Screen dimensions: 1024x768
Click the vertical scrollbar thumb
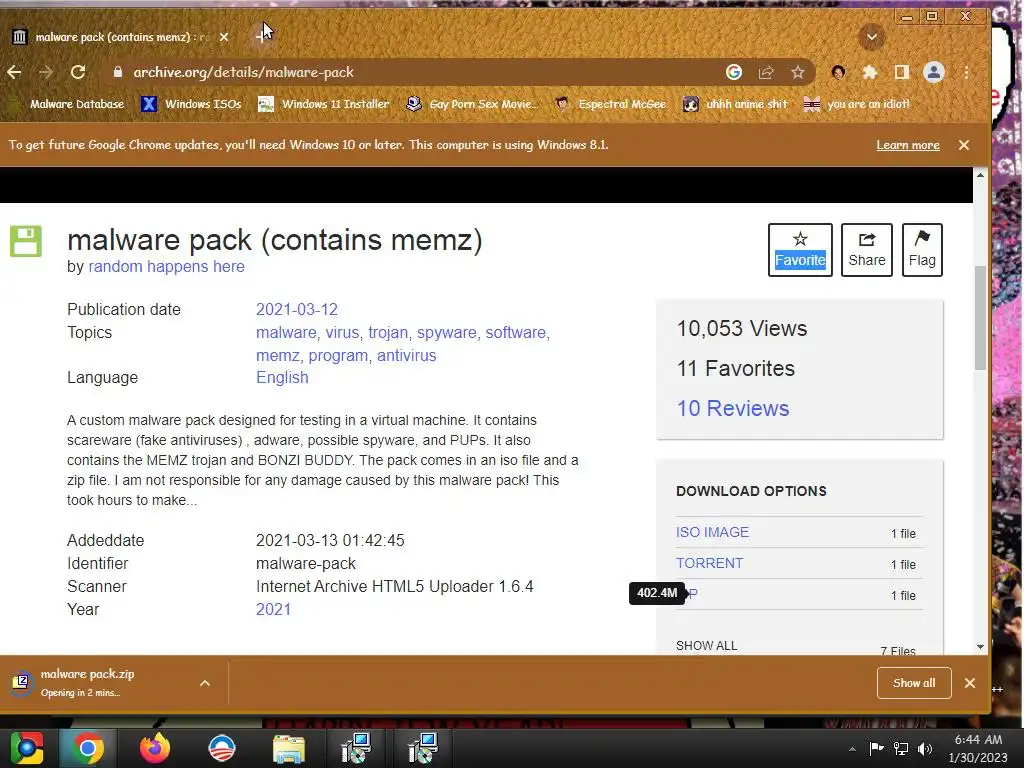980,318
